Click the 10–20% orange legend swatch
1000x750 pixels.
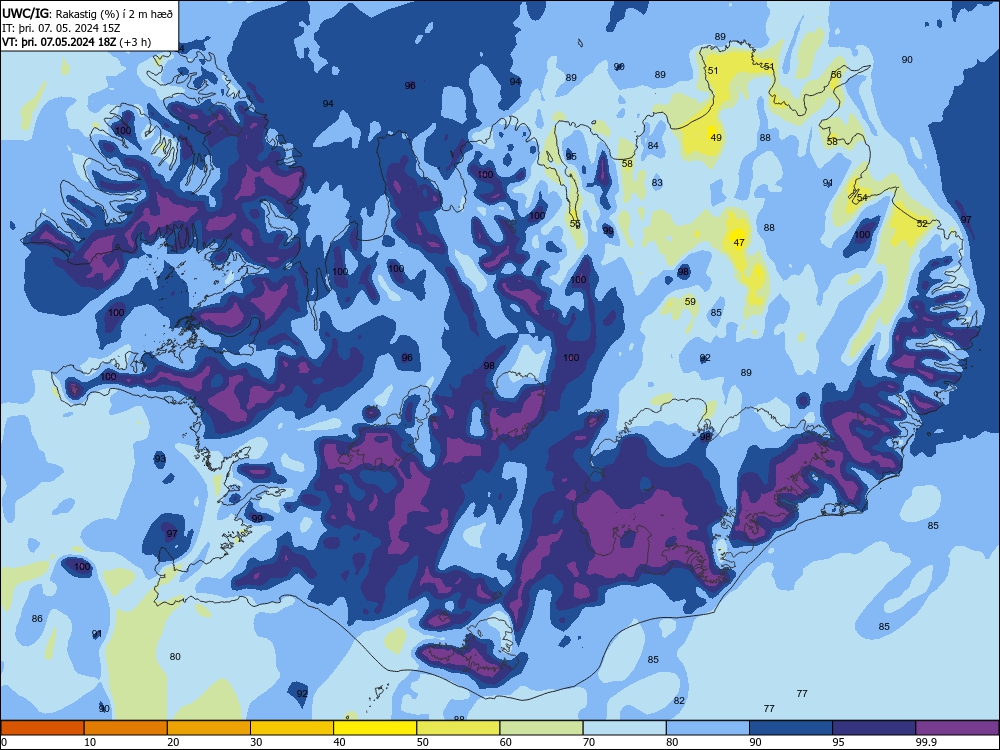[126, 728]
